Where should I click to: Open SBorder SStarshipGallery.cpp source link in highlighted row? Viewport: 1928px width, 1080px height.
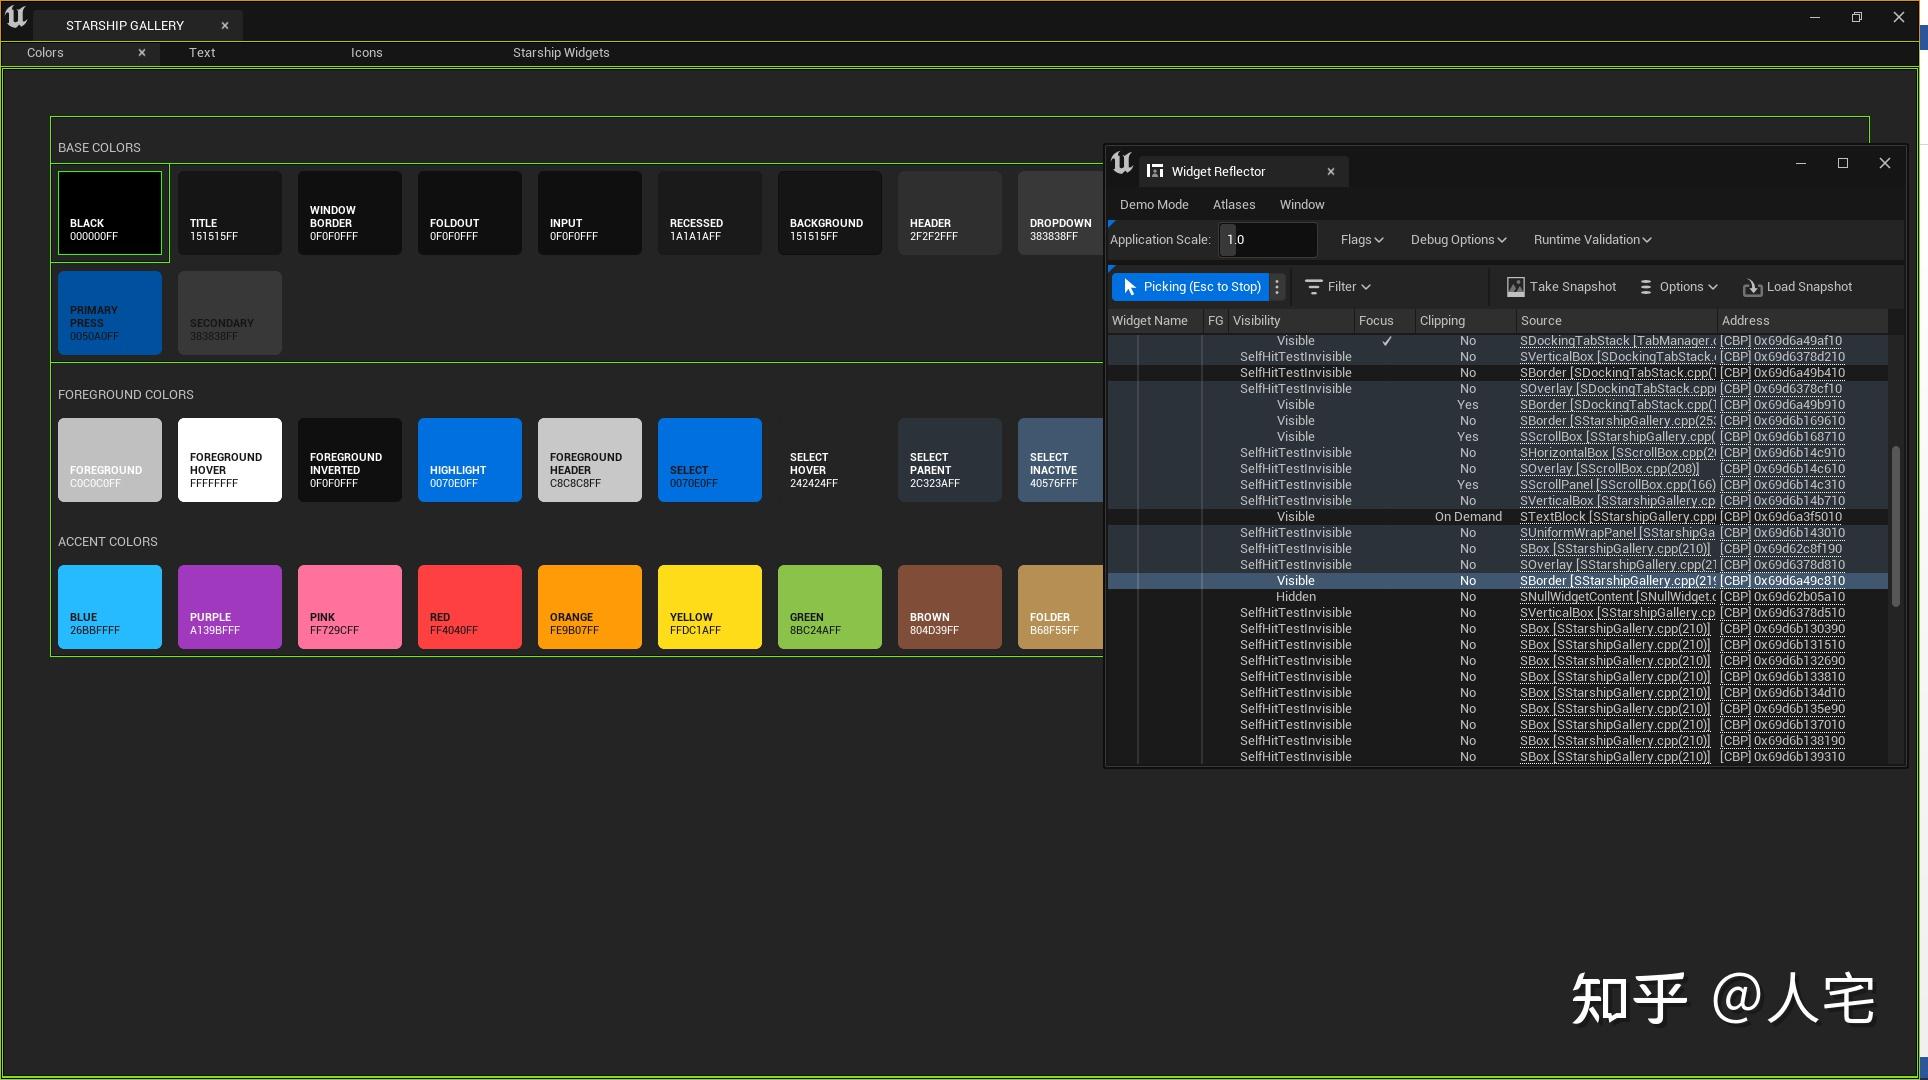click(x=1616, y=581)
